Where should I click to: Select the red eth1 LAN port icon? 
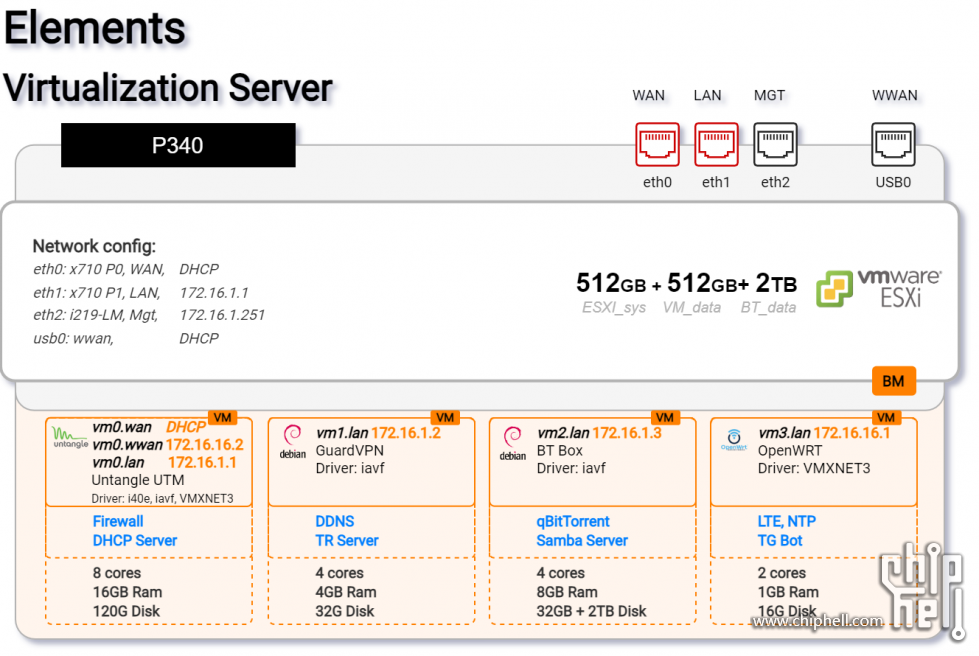(x=716, y=144)
